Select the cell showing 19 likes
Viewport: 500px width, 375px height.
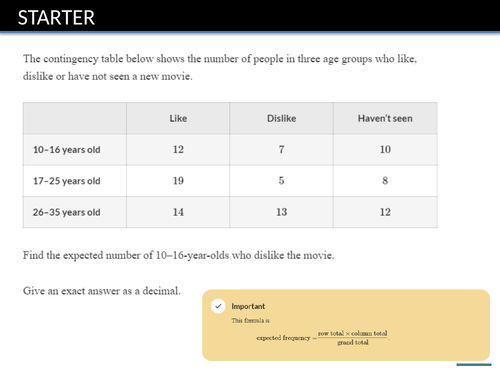point(178,181)
